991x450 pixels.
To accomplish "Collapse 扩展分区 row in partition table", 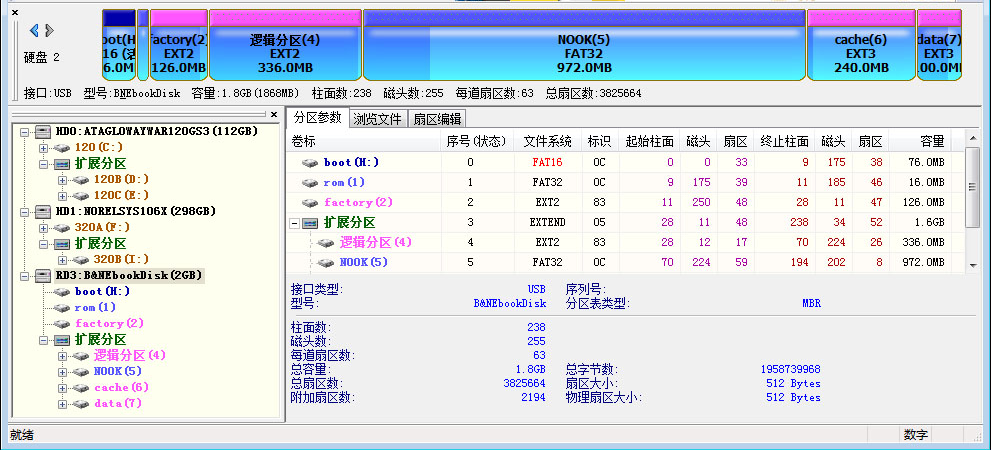I will (296, 222).
